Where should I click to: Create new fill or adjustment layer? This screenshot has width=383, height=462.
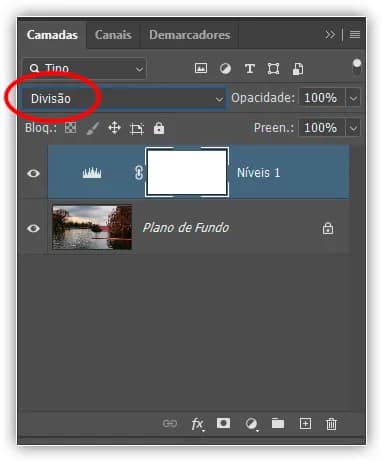(252, 424)
